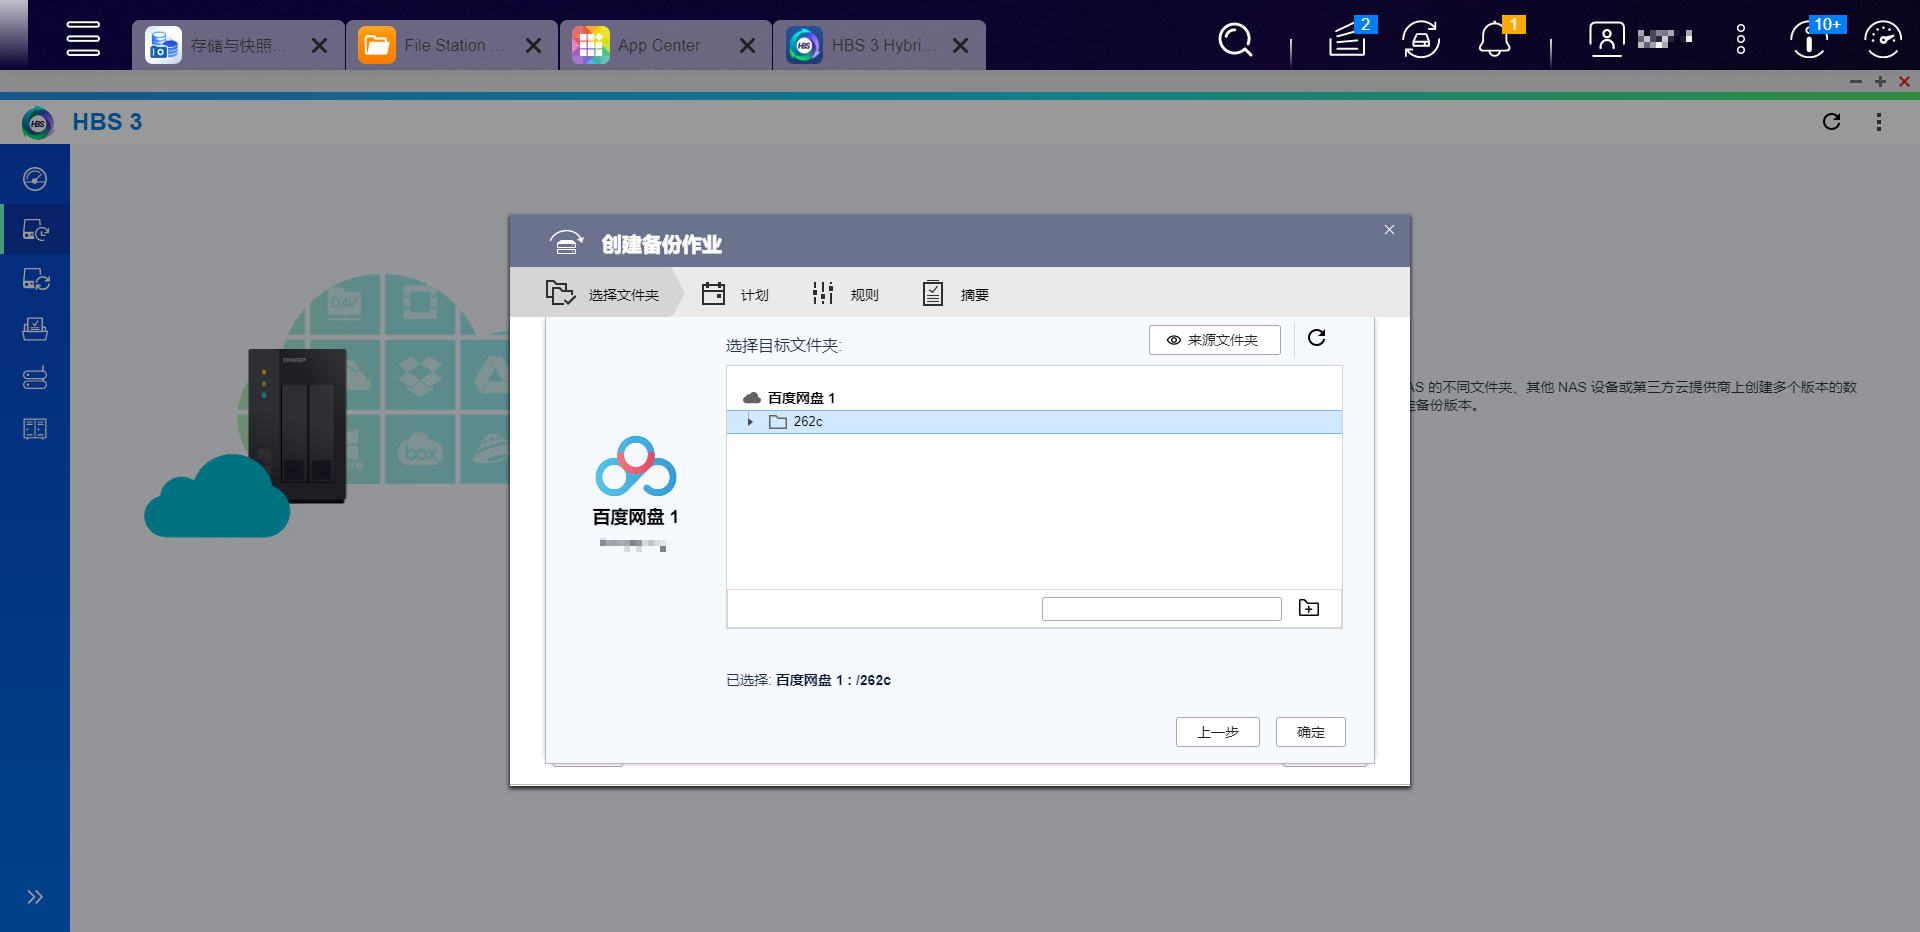The width and height of the screenshot is (1920, 932).
Task: Select the 选择文件夹 wizard step
Action: pos(602,294)
